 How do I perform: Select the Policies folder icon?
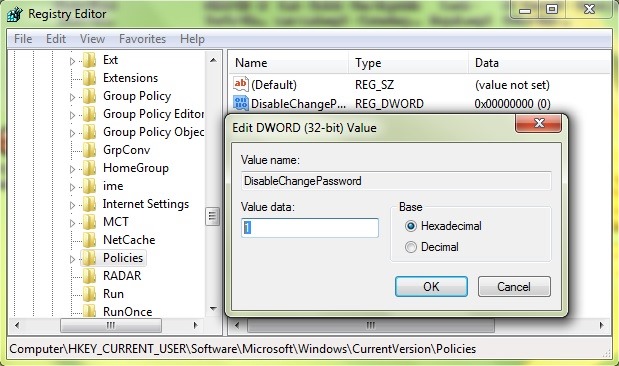coord(90,258)
